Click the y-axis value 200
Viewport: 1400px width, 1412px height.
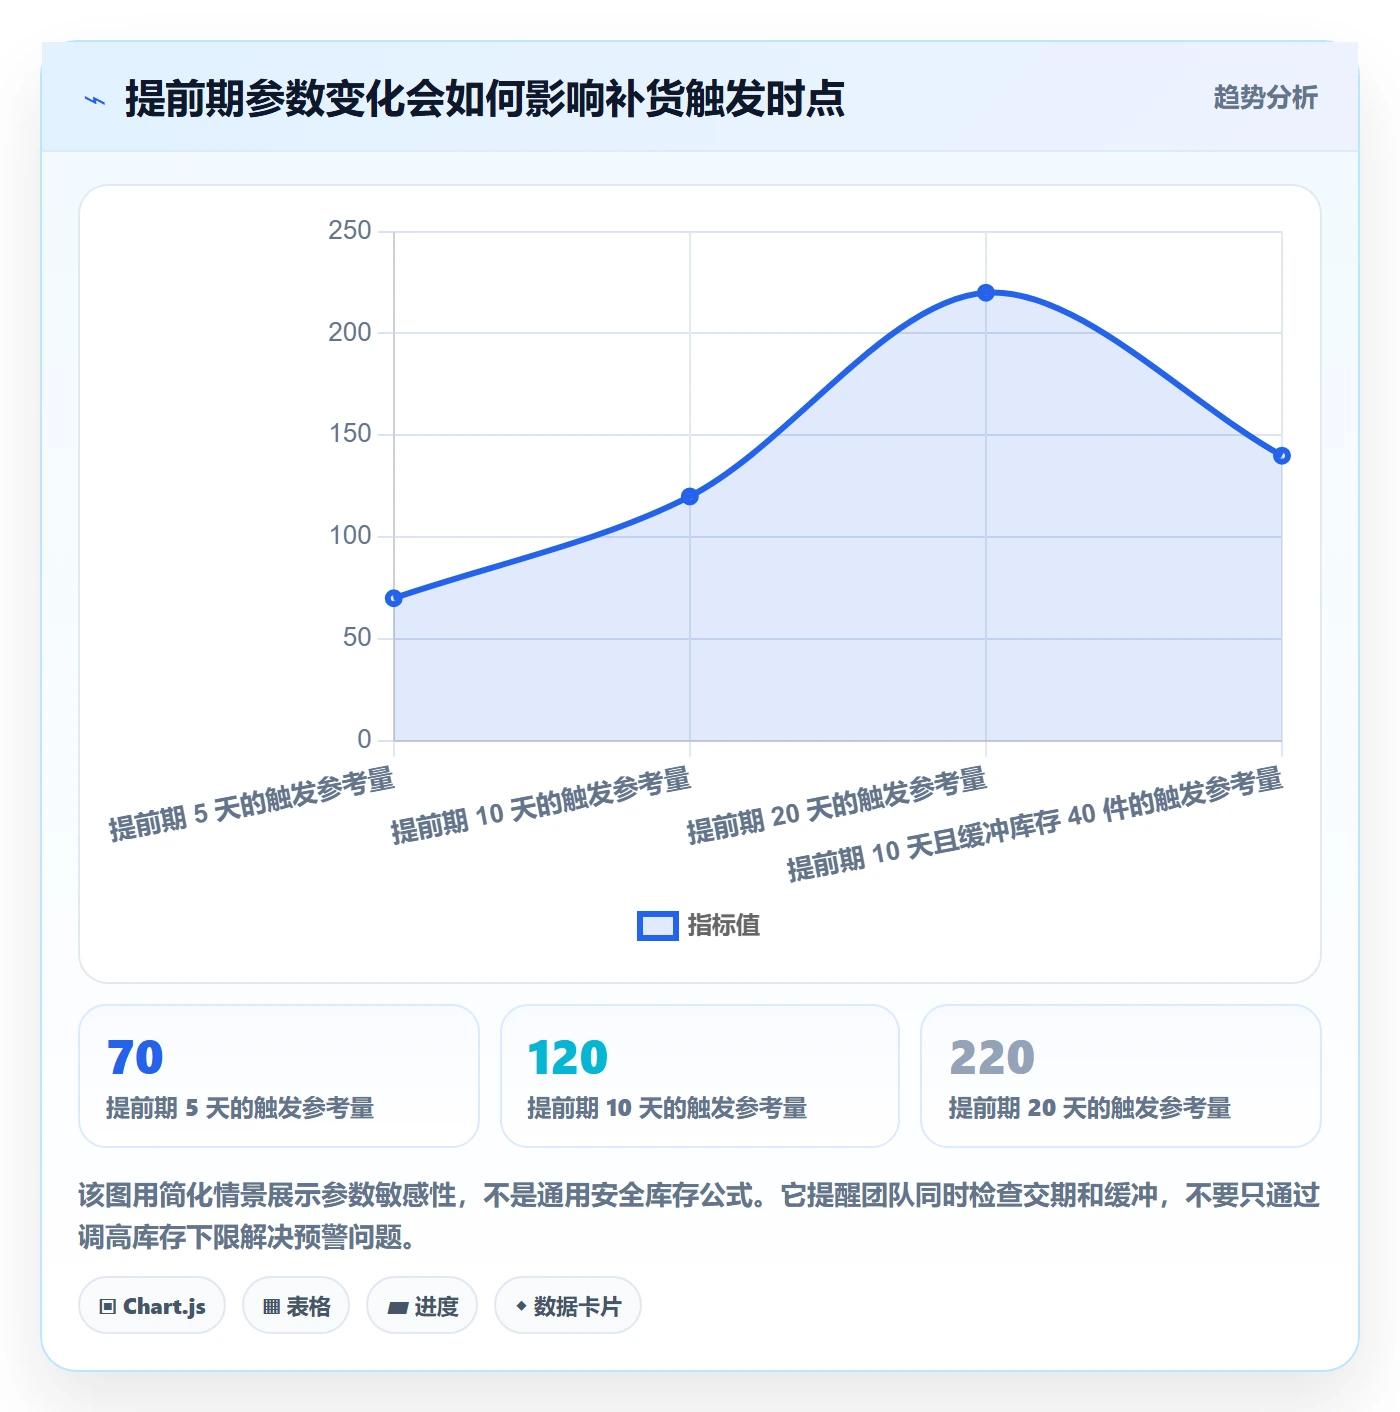coord(350,333)
